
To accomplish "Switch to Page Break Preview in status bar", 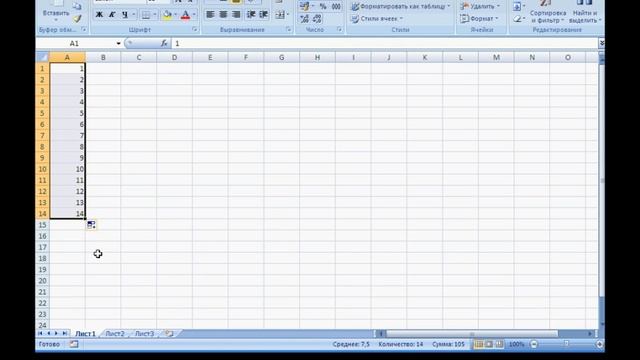I will point(499,344).
